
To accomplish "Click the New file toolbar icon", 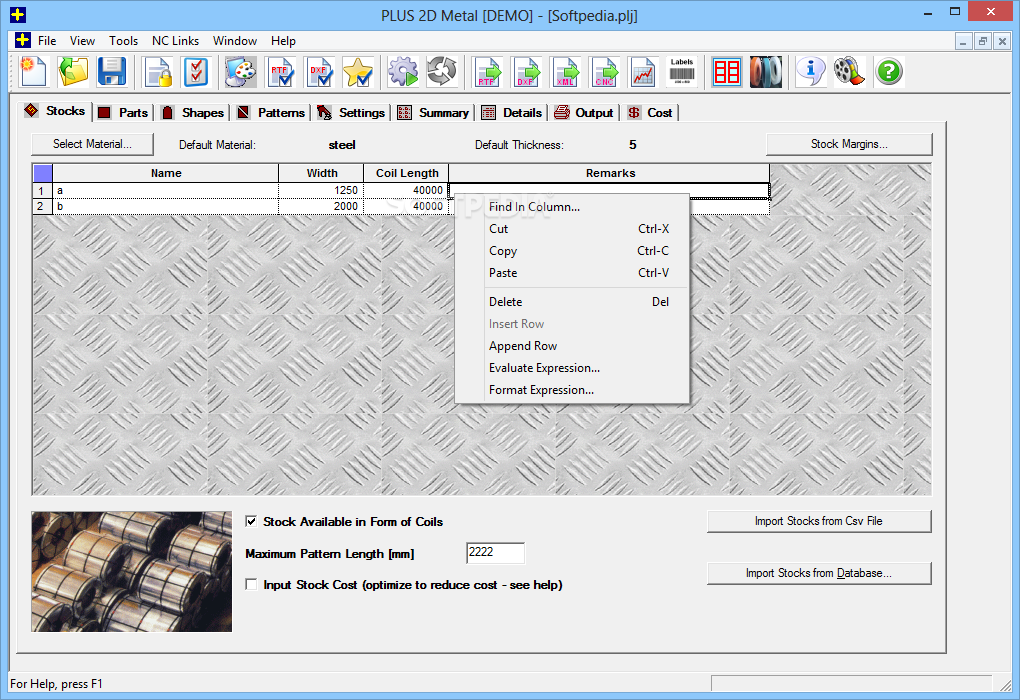I will (33, 72).
